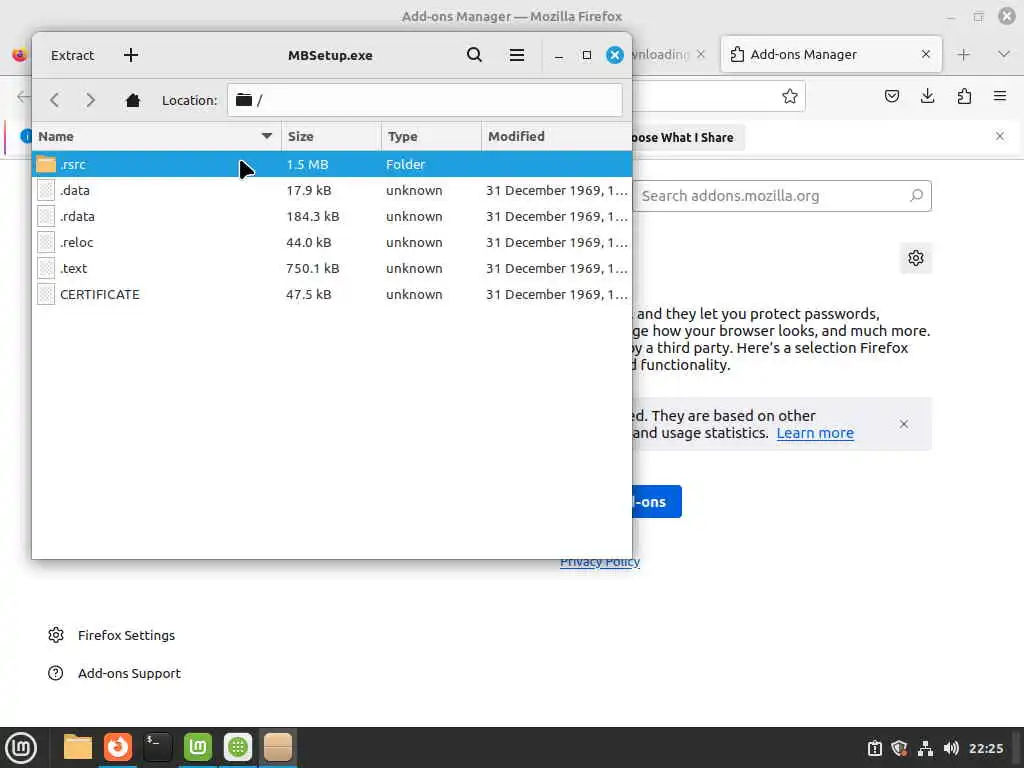The width and height of the screenshot is (1024, 768).
Task: Close the downloading tab in Firefox
Action: [701, 54]
